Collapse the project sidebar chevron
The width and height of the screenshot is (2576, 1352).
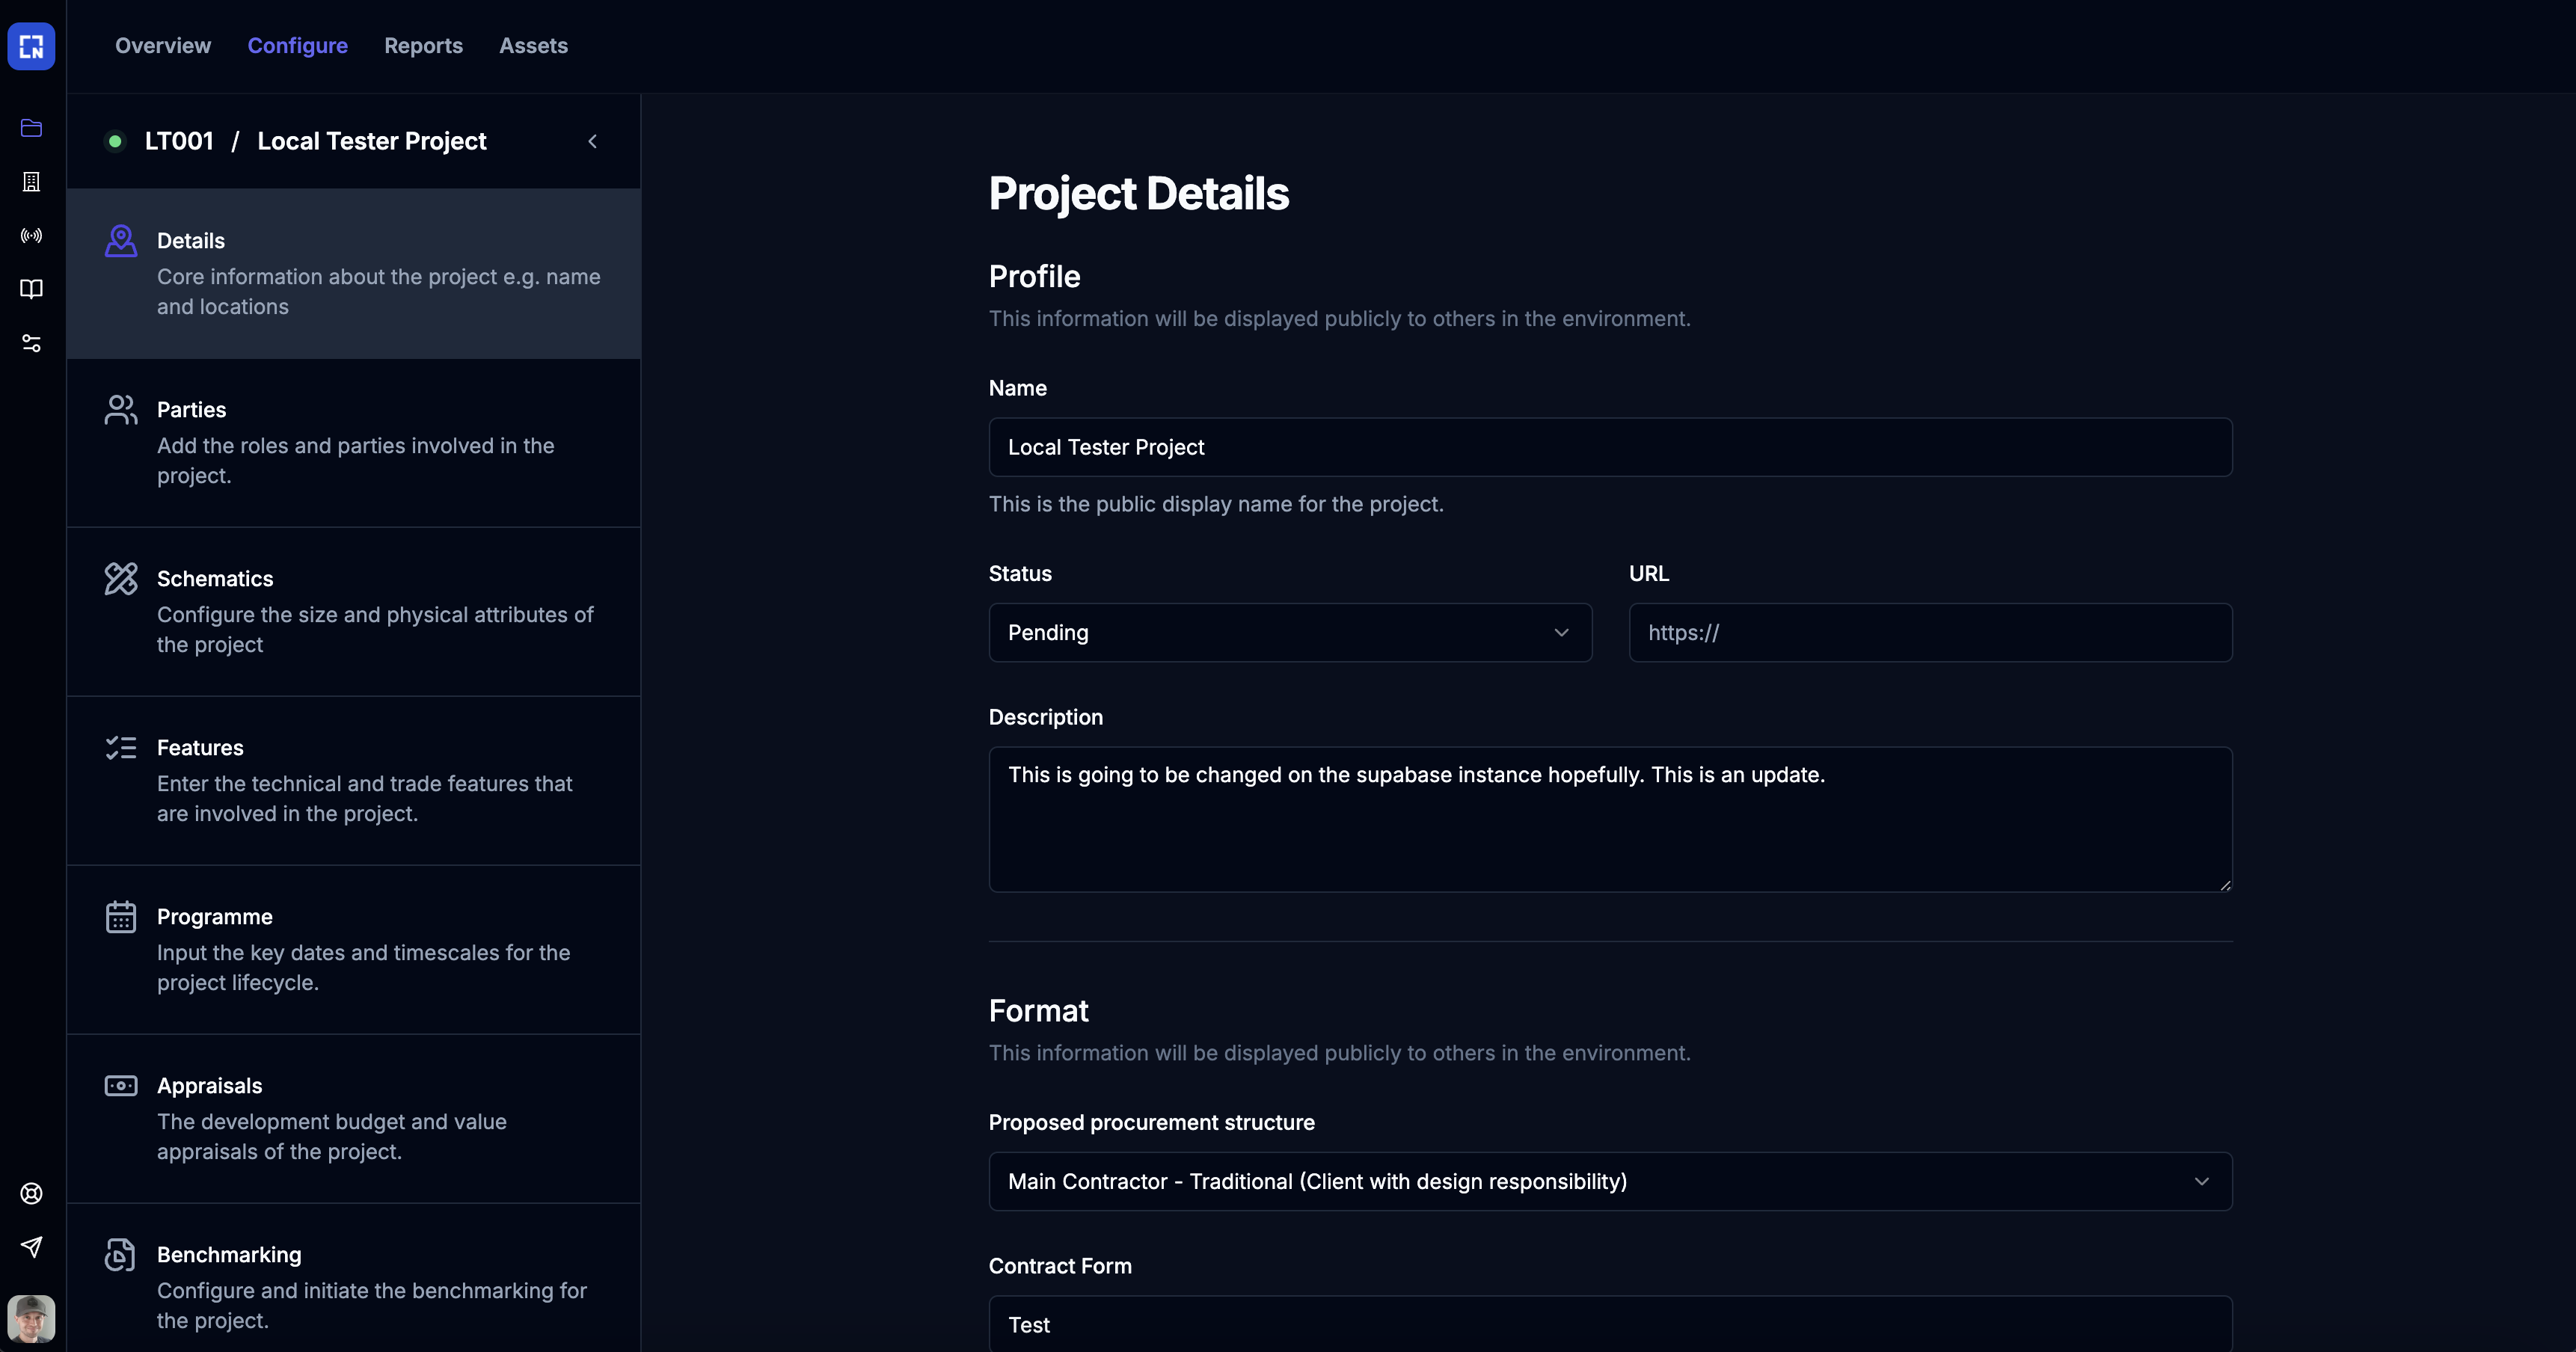592,142
